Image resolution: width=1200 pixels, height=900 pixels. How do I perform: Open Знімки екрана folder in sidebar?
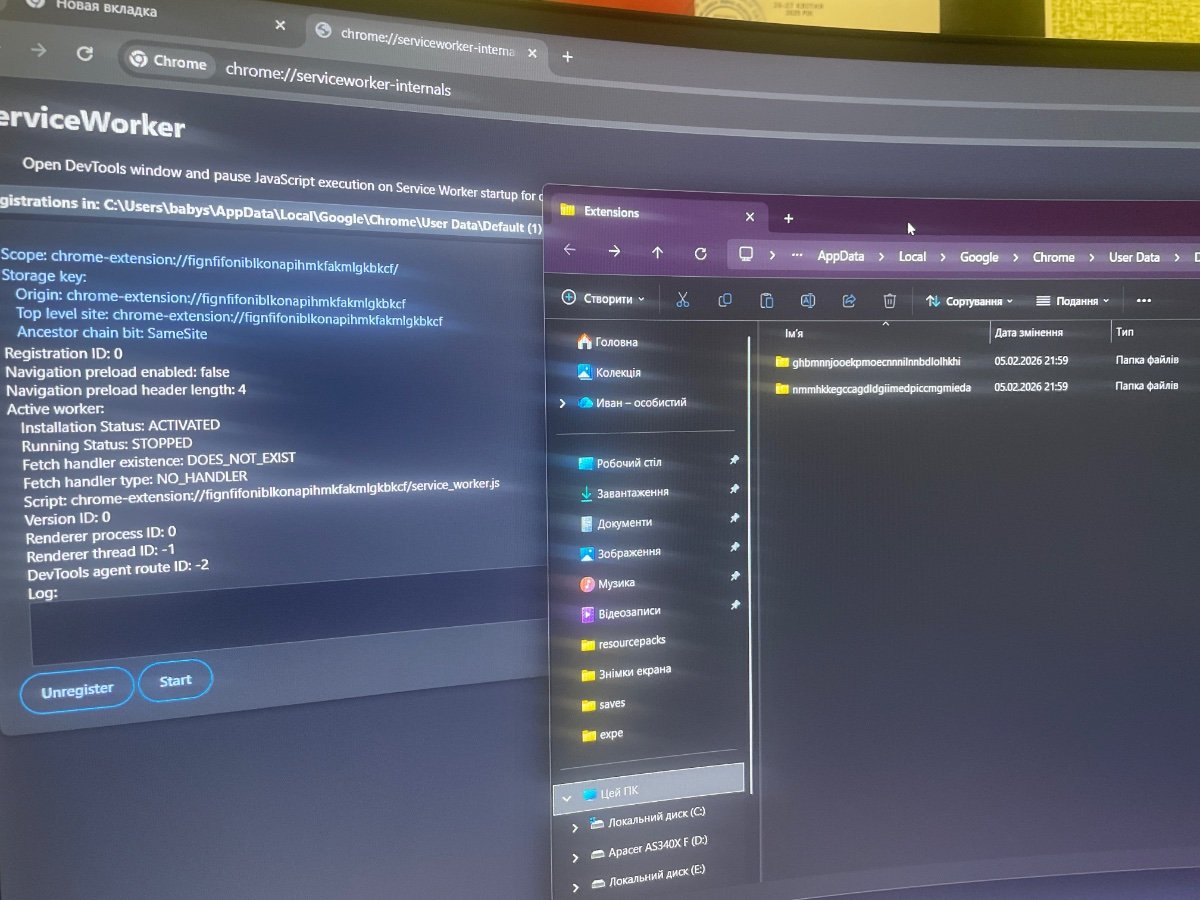[x=626, y=672]
